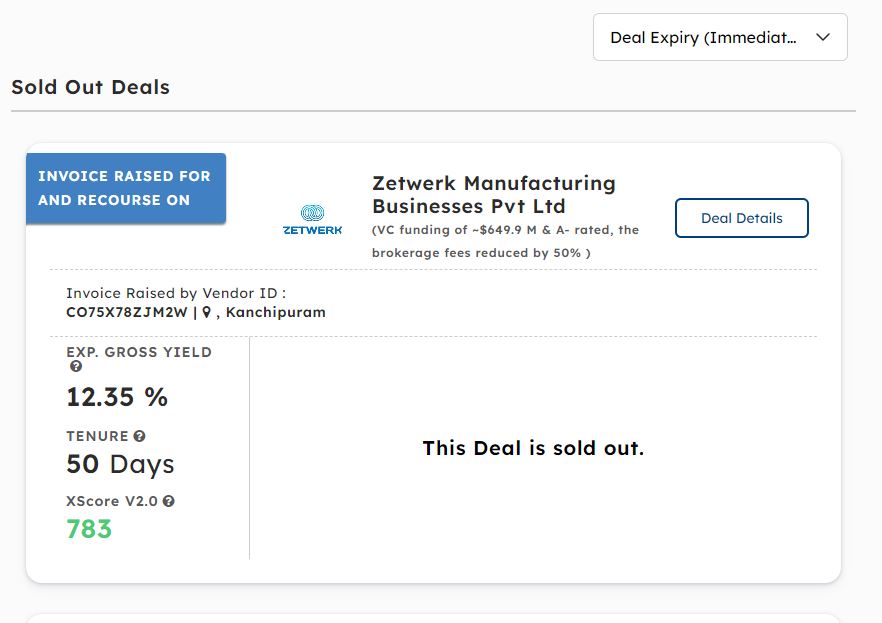Click the XScore V2.0 help icon
This screenshot has height=623, width=882.
[x=169, y=501]
